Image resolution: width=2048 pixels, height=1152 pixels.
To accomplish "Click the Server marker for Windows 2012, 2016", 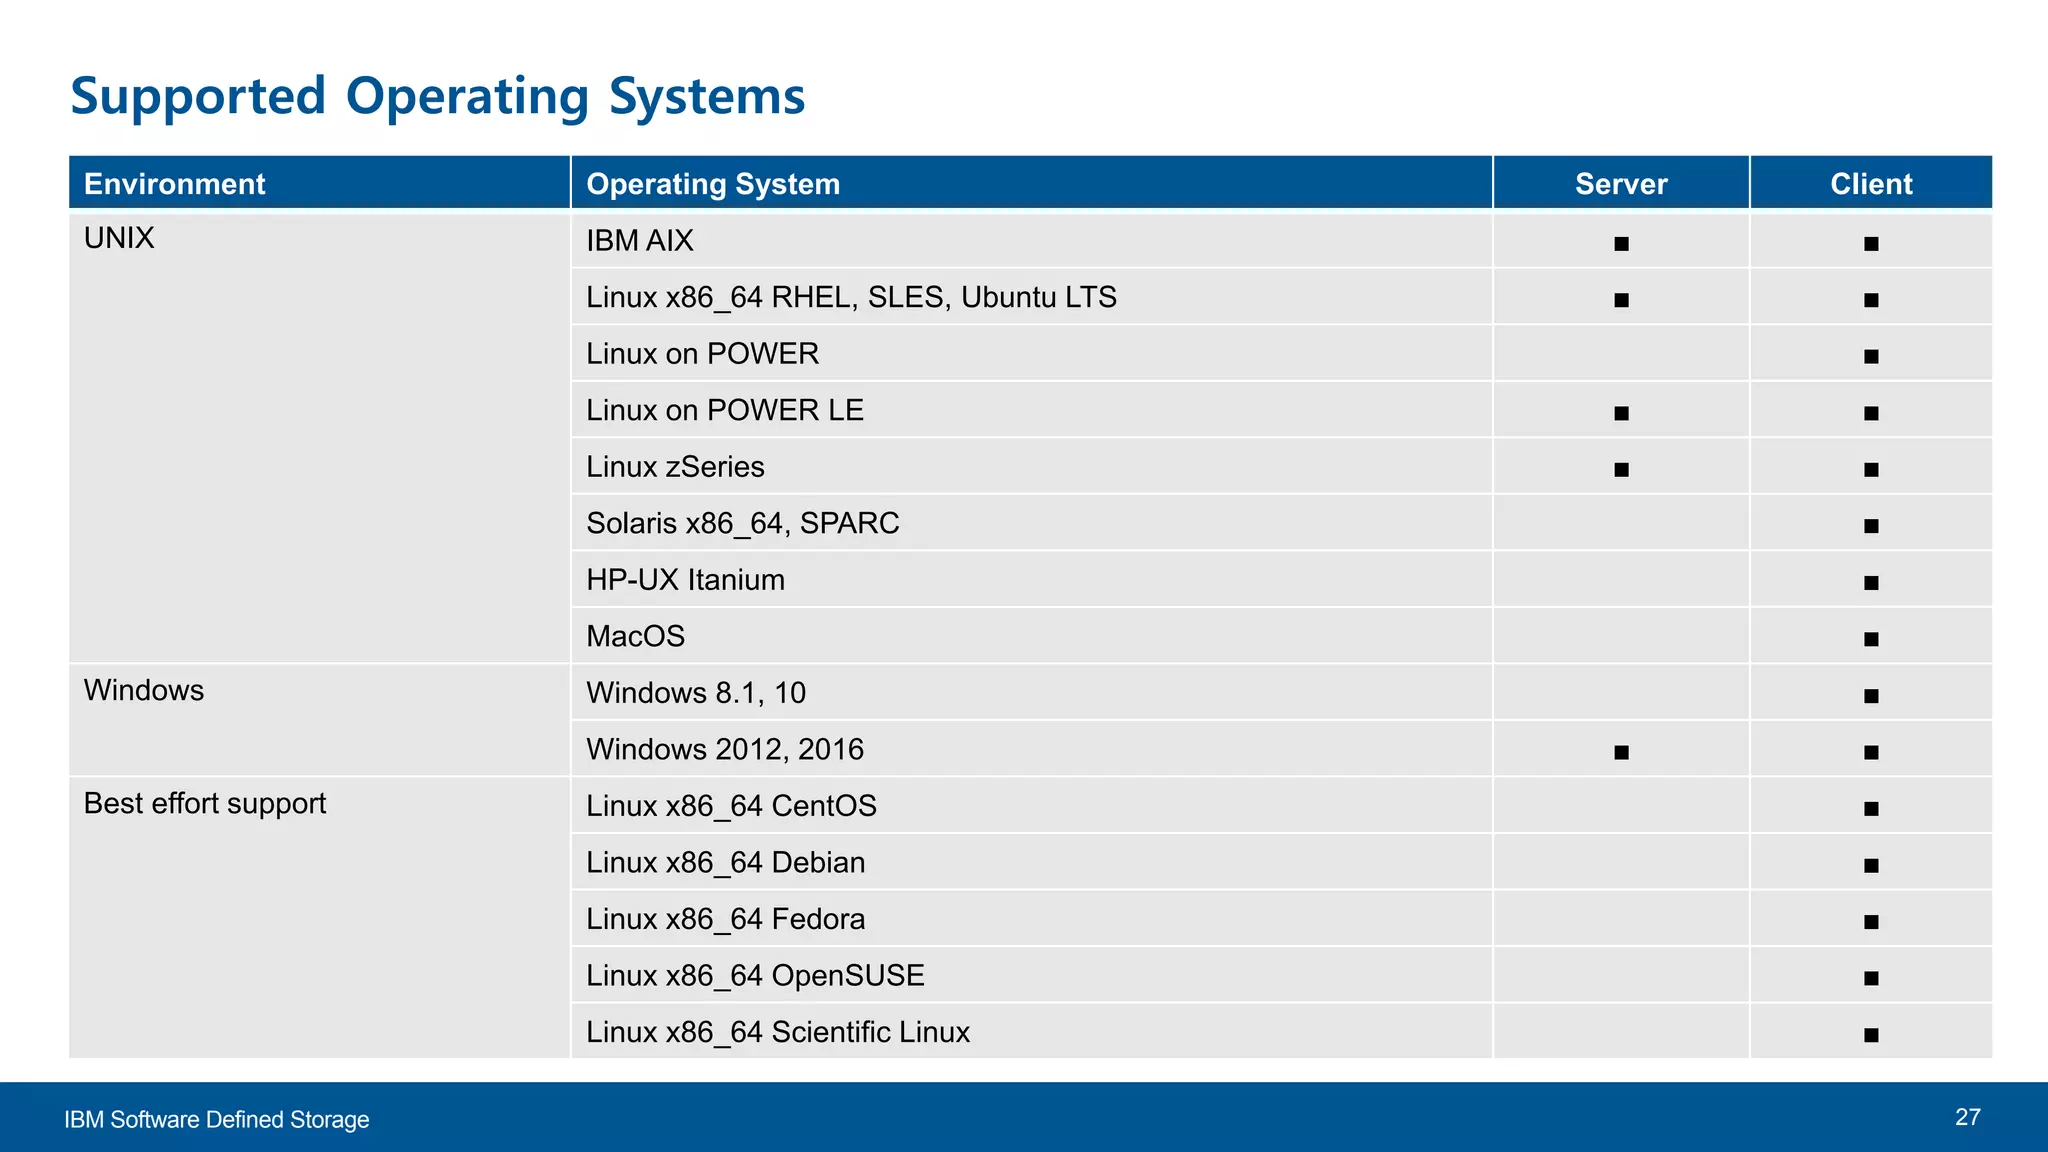I will point(1621,752).
